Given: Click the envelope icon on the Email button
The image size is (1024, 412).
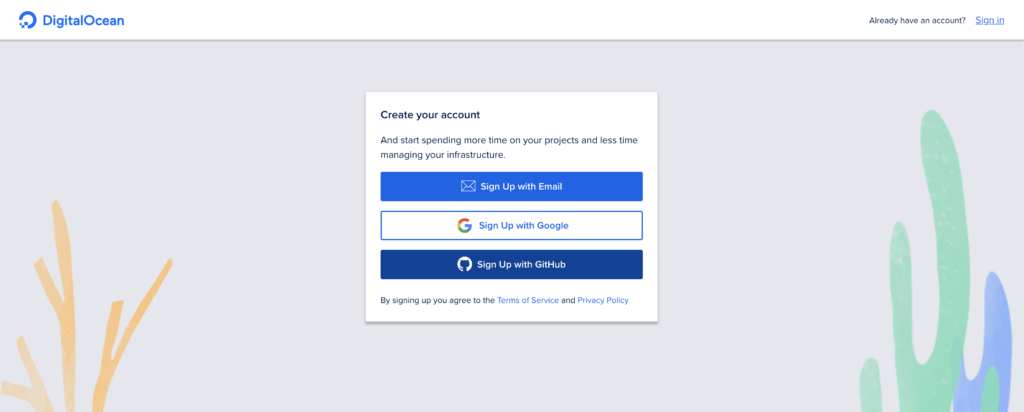Looking at the screenshot, I should (468, 186).
